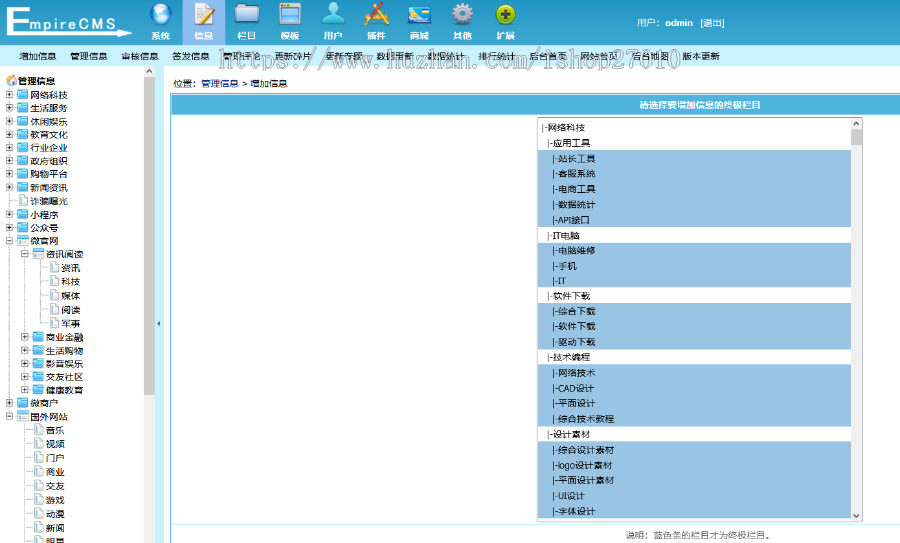Screen dimensions: 900x543
Task: Click the 游戏 page icon in tree
Action: [39, 500]
